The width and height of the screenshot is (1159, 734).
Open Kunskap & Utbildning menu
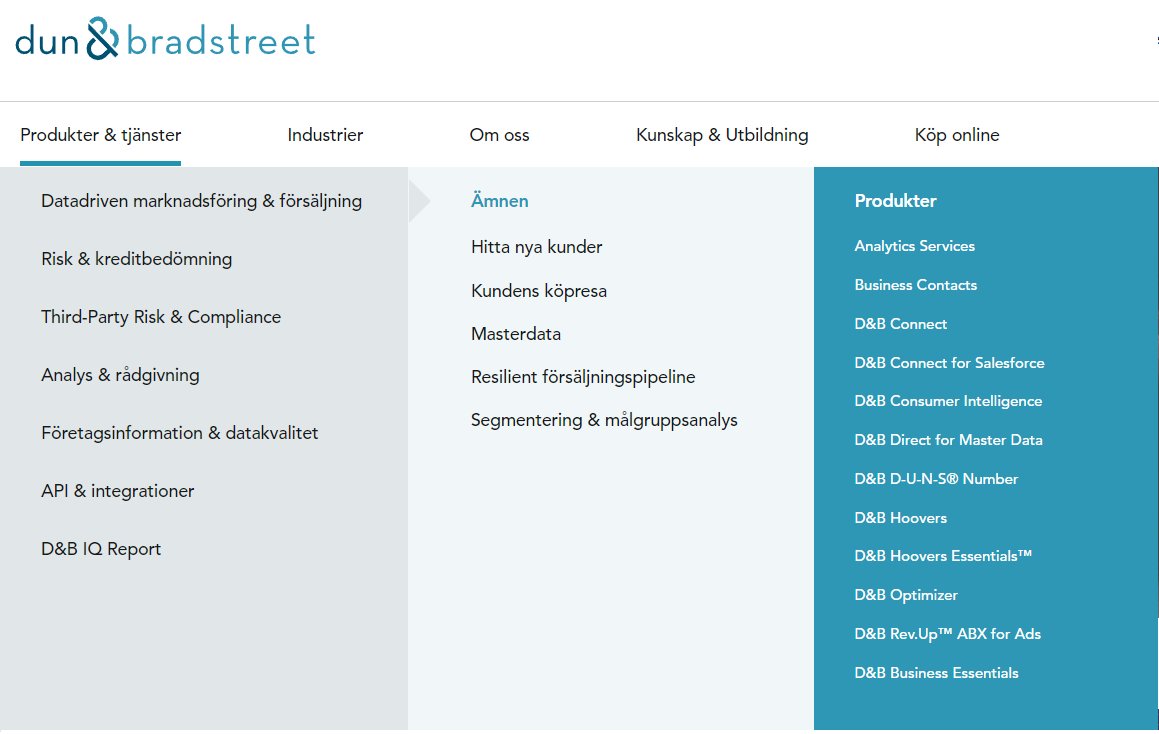(722, 135)
